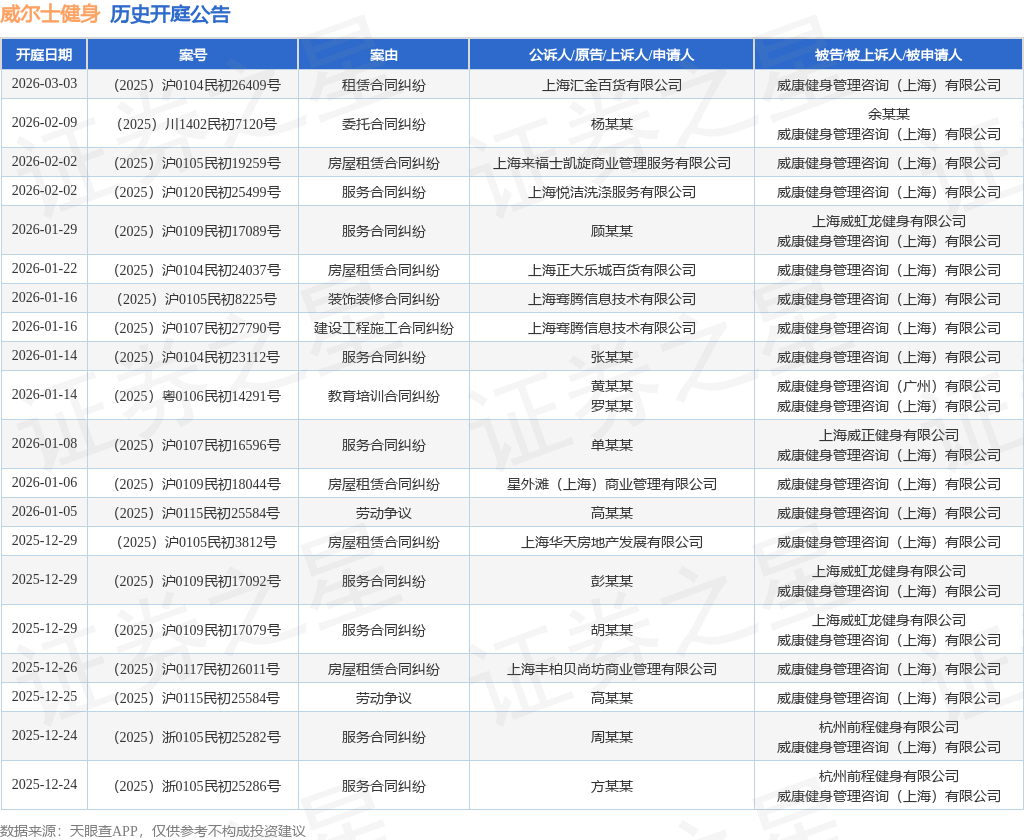Click plaintiff 单某某
Screen dimensions: 1024x840
point(612,445)
